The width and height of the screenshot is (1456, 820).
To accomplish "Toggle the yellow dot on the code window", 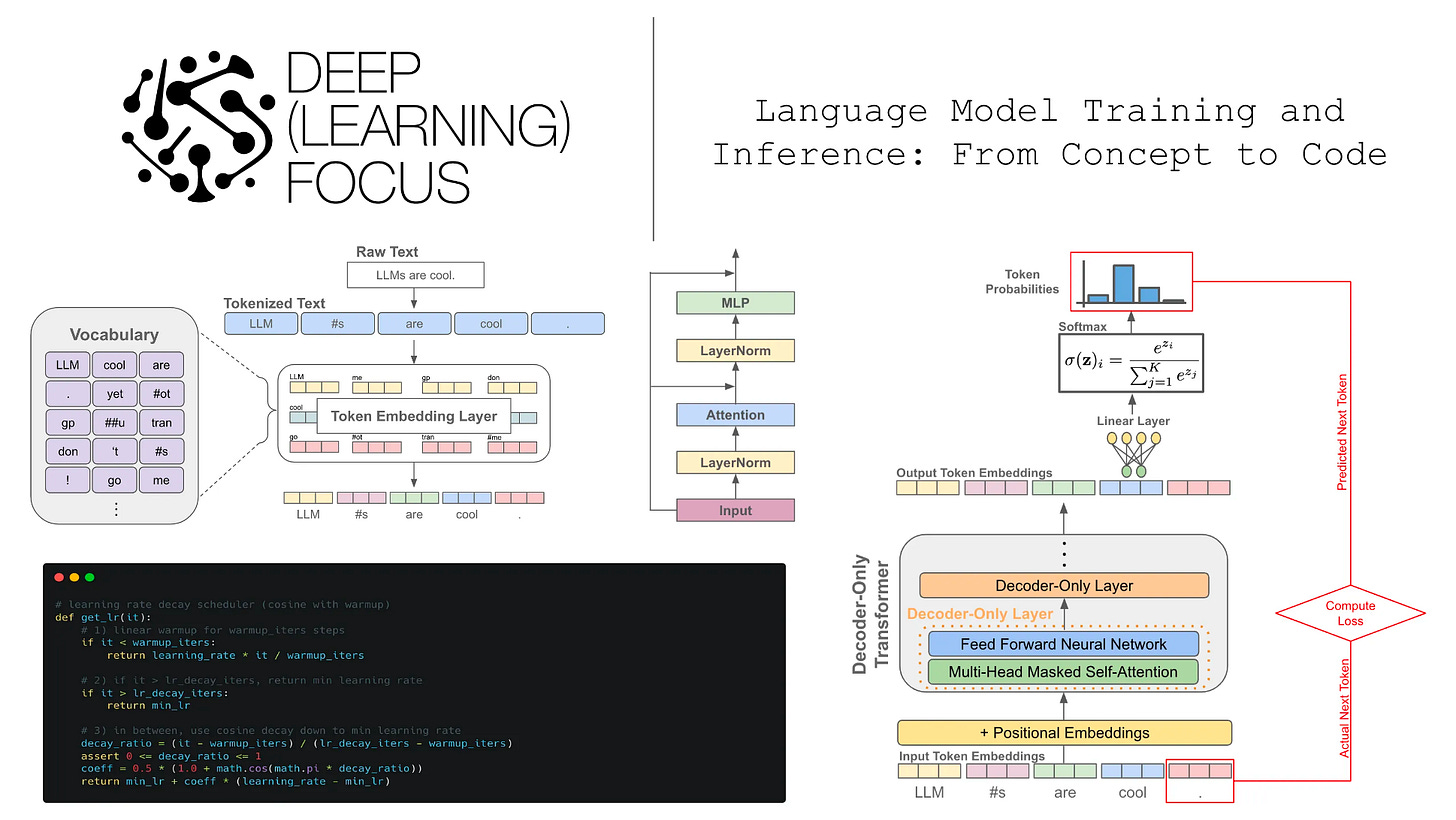I will (x=74, y=577).
